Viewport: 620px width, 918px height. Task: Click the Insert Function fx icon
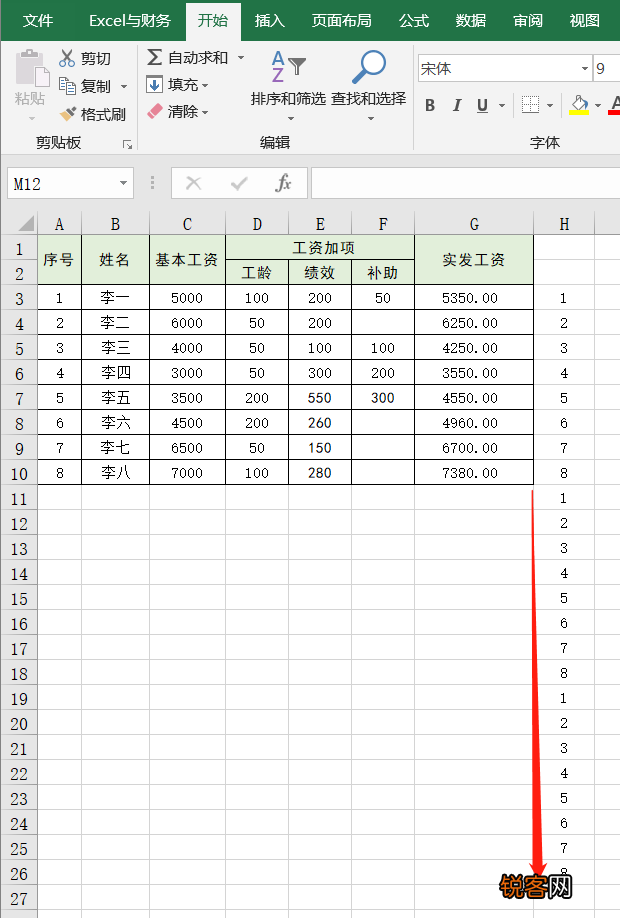tap(283, 183)
